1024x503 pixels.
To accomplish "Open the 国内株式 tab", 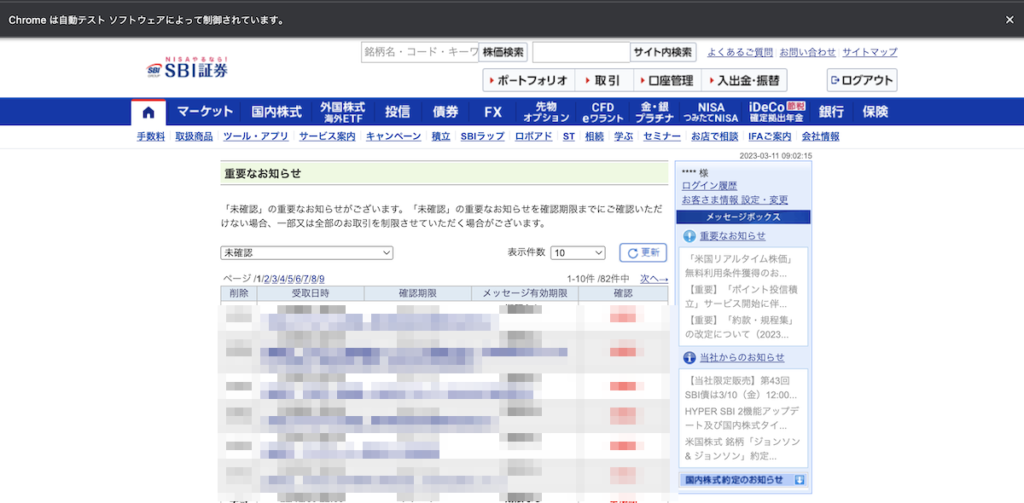I will point(277,112).
